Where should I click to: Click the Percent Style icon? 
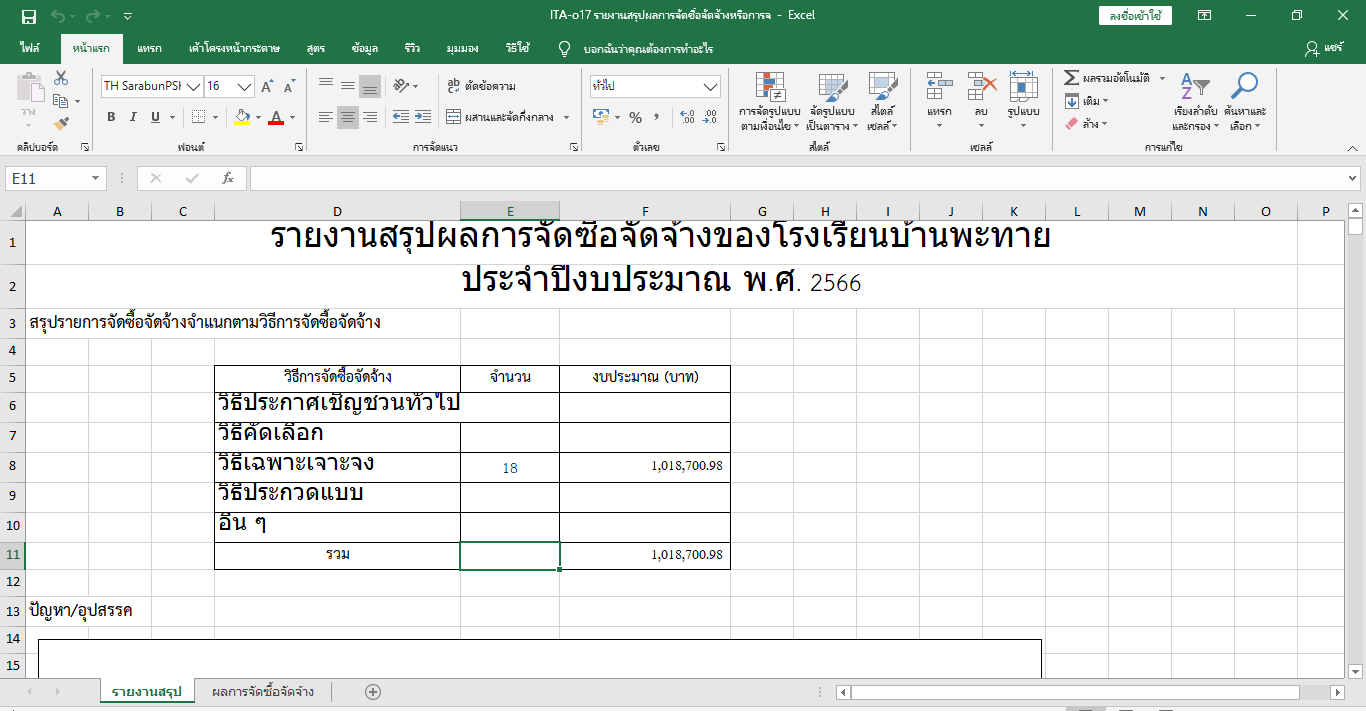point(634,118)
